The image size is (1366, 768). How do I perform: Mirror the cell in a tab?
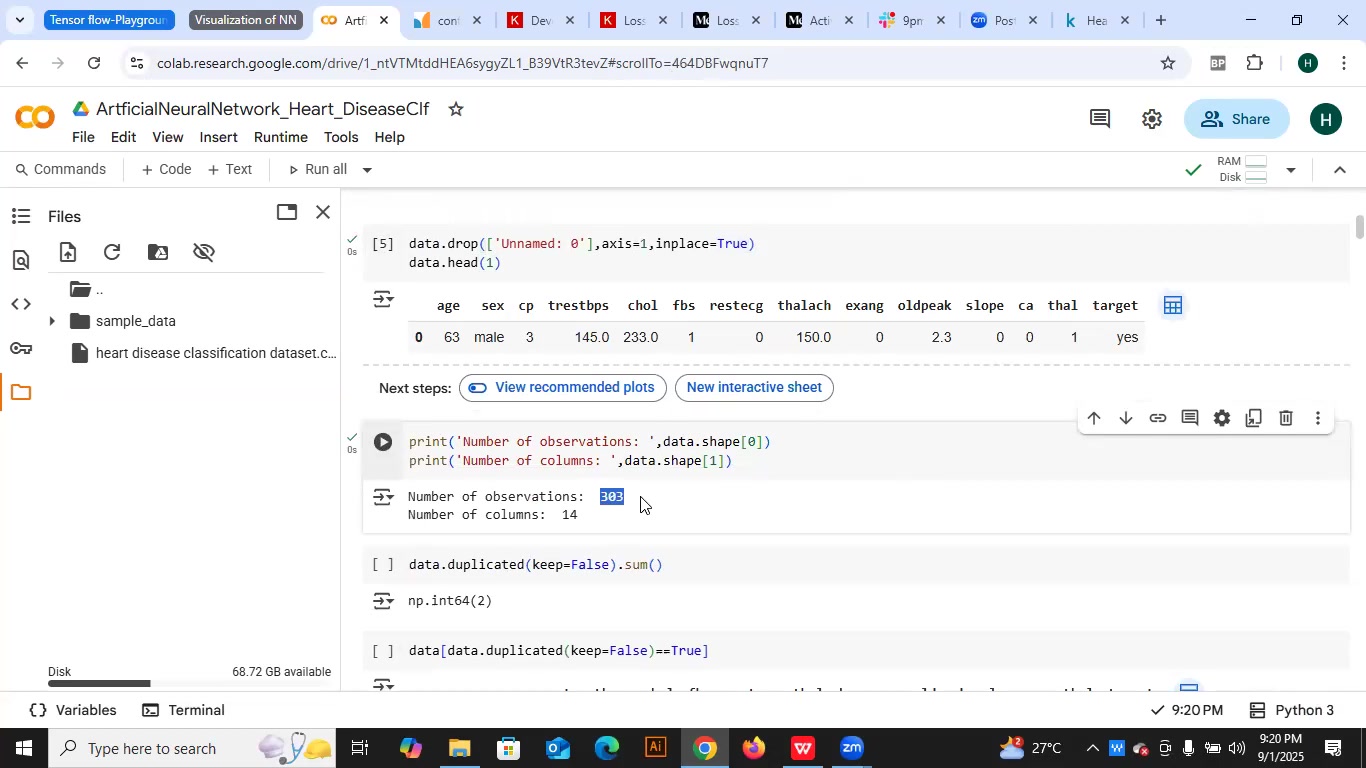1254,418
